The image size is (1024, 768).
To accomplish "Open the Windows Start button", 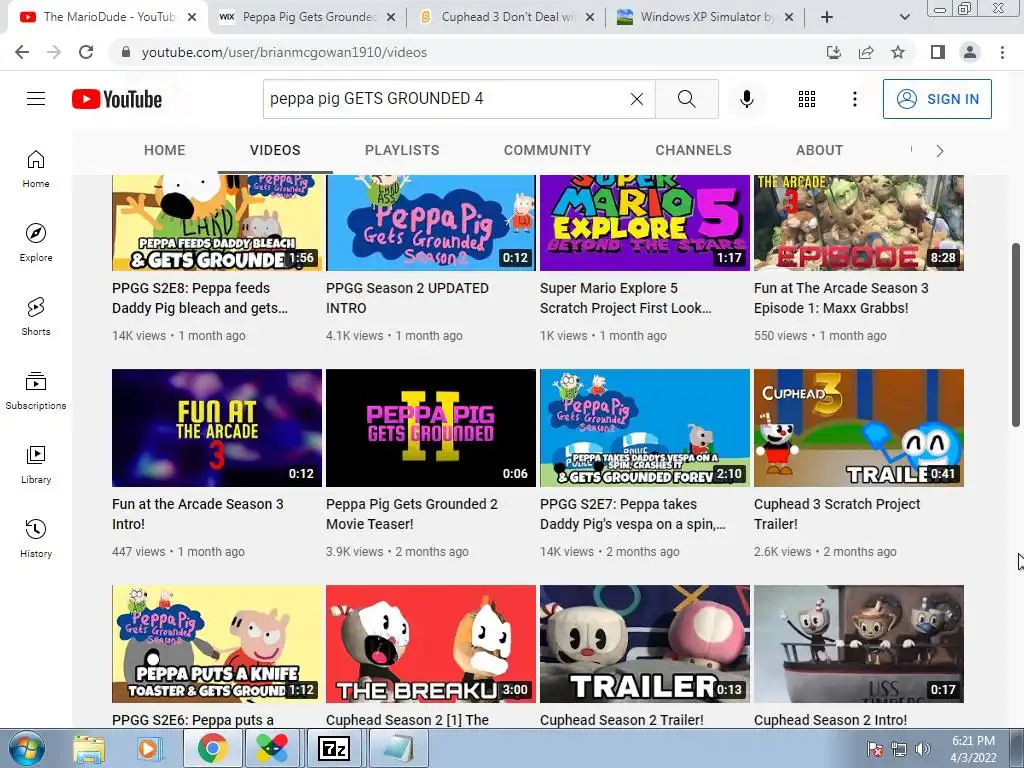I will [27, 748].
